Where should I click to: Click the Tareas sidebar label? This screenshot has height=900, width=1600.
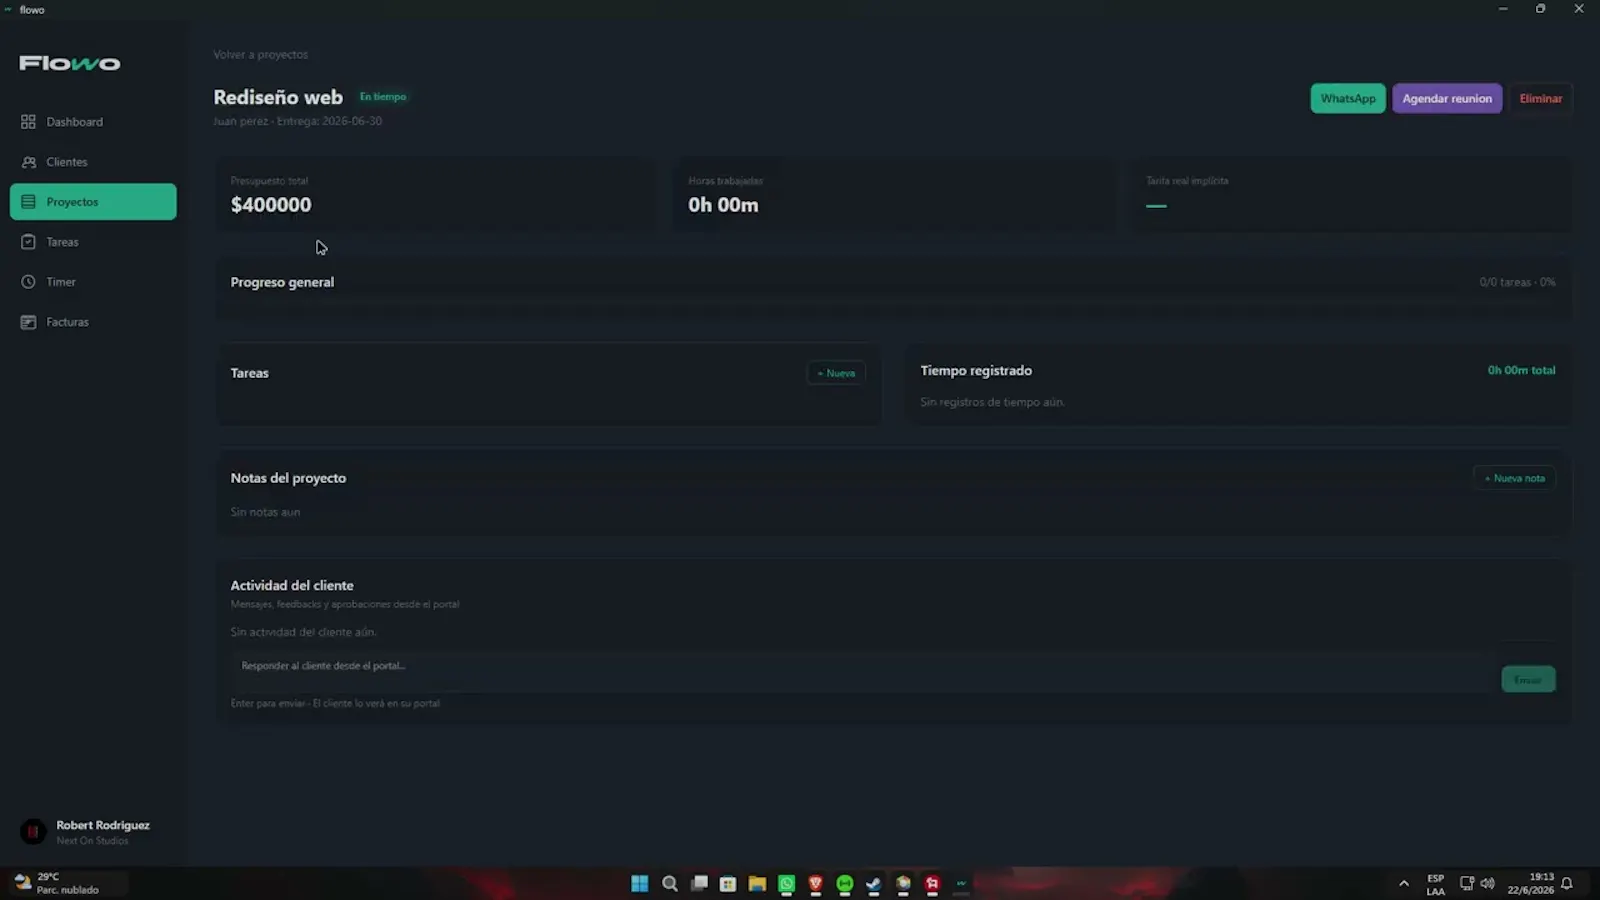click(62, 242)
